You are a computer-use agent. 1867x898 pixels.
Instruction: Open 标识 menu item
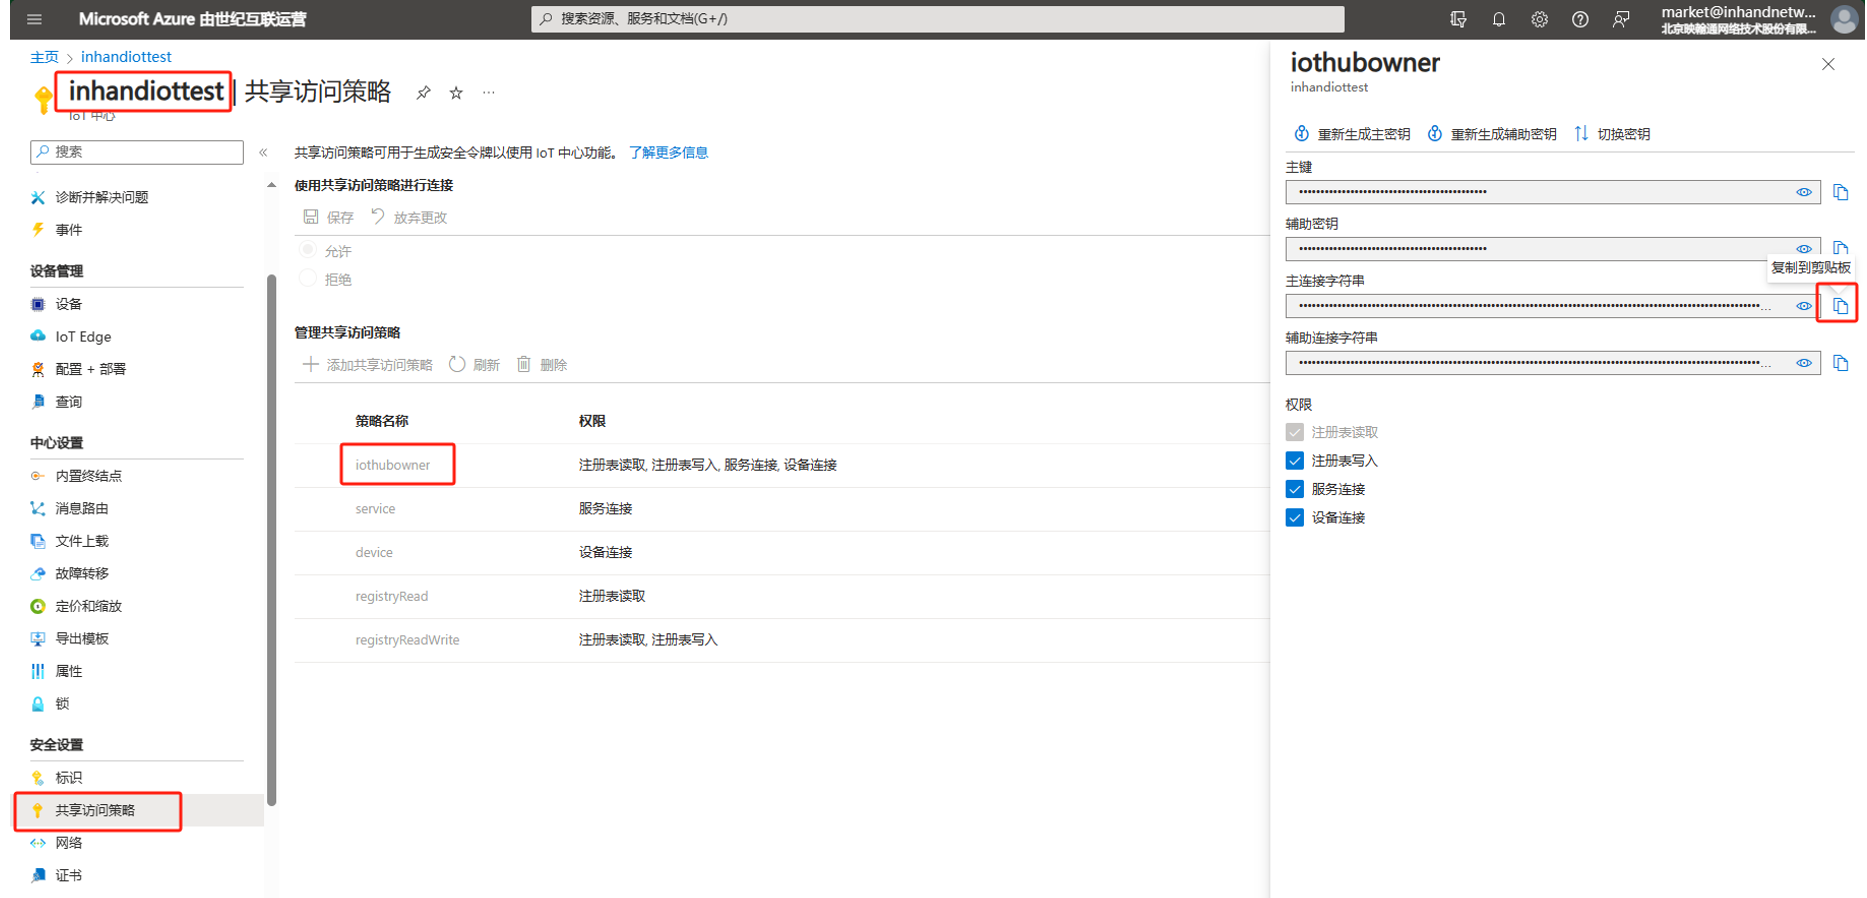(57, 778)
